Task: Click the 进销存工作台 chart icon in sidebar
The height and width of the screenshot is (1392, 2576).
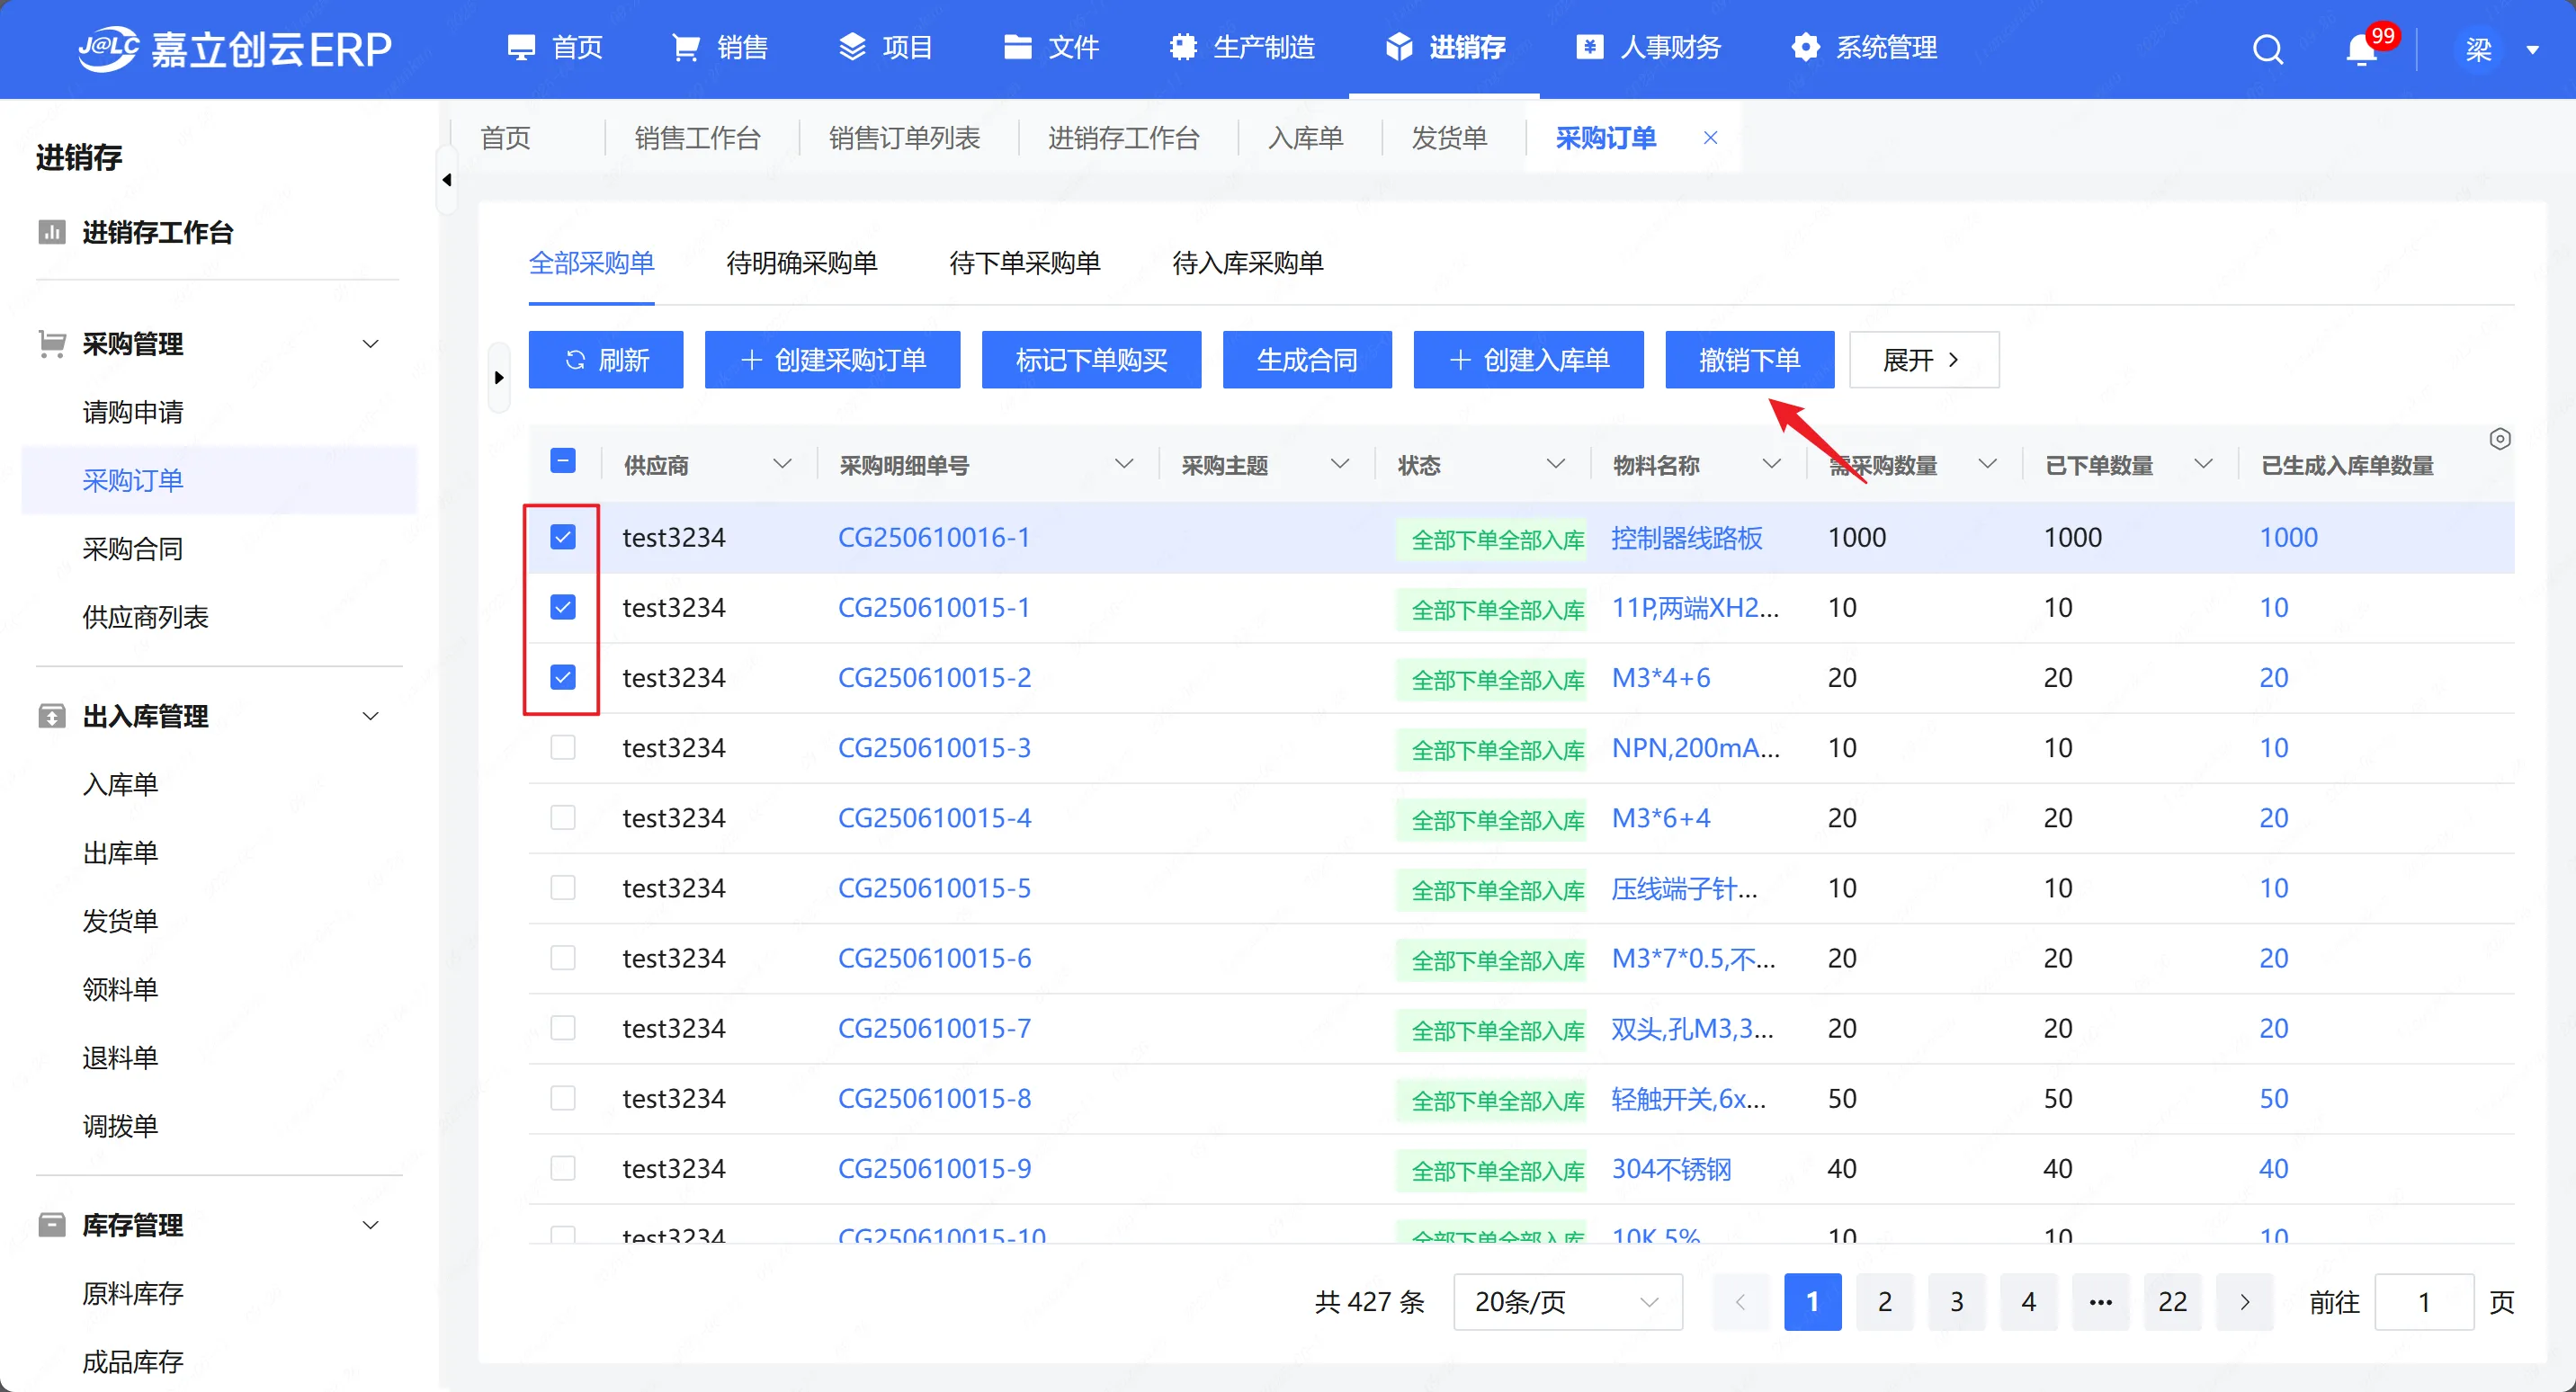Action: 51,232
